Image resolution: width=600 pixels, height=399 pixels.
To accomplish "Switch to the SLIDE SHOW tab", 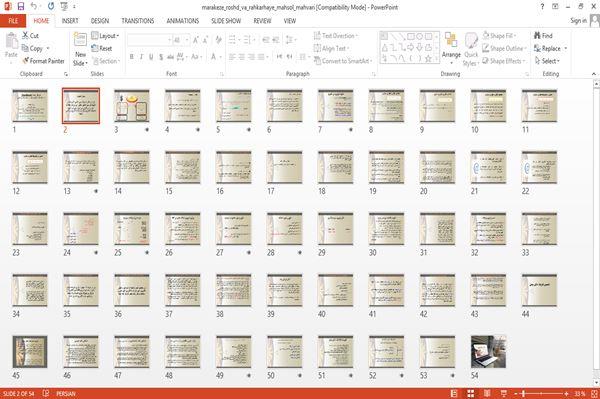I will click(x=226, y=21).
